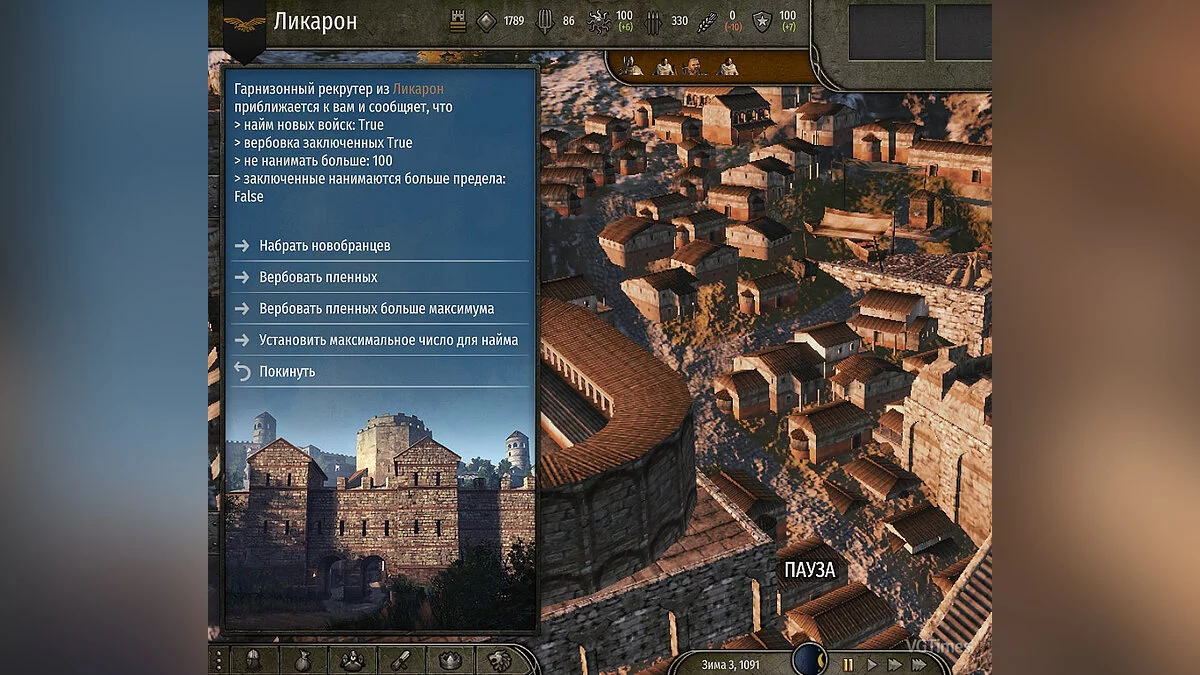Image resolution: width=1200 pixels, height=675 pixels.
Task: Click the triple-arrow fastest speed button
Action: (918, 663)
